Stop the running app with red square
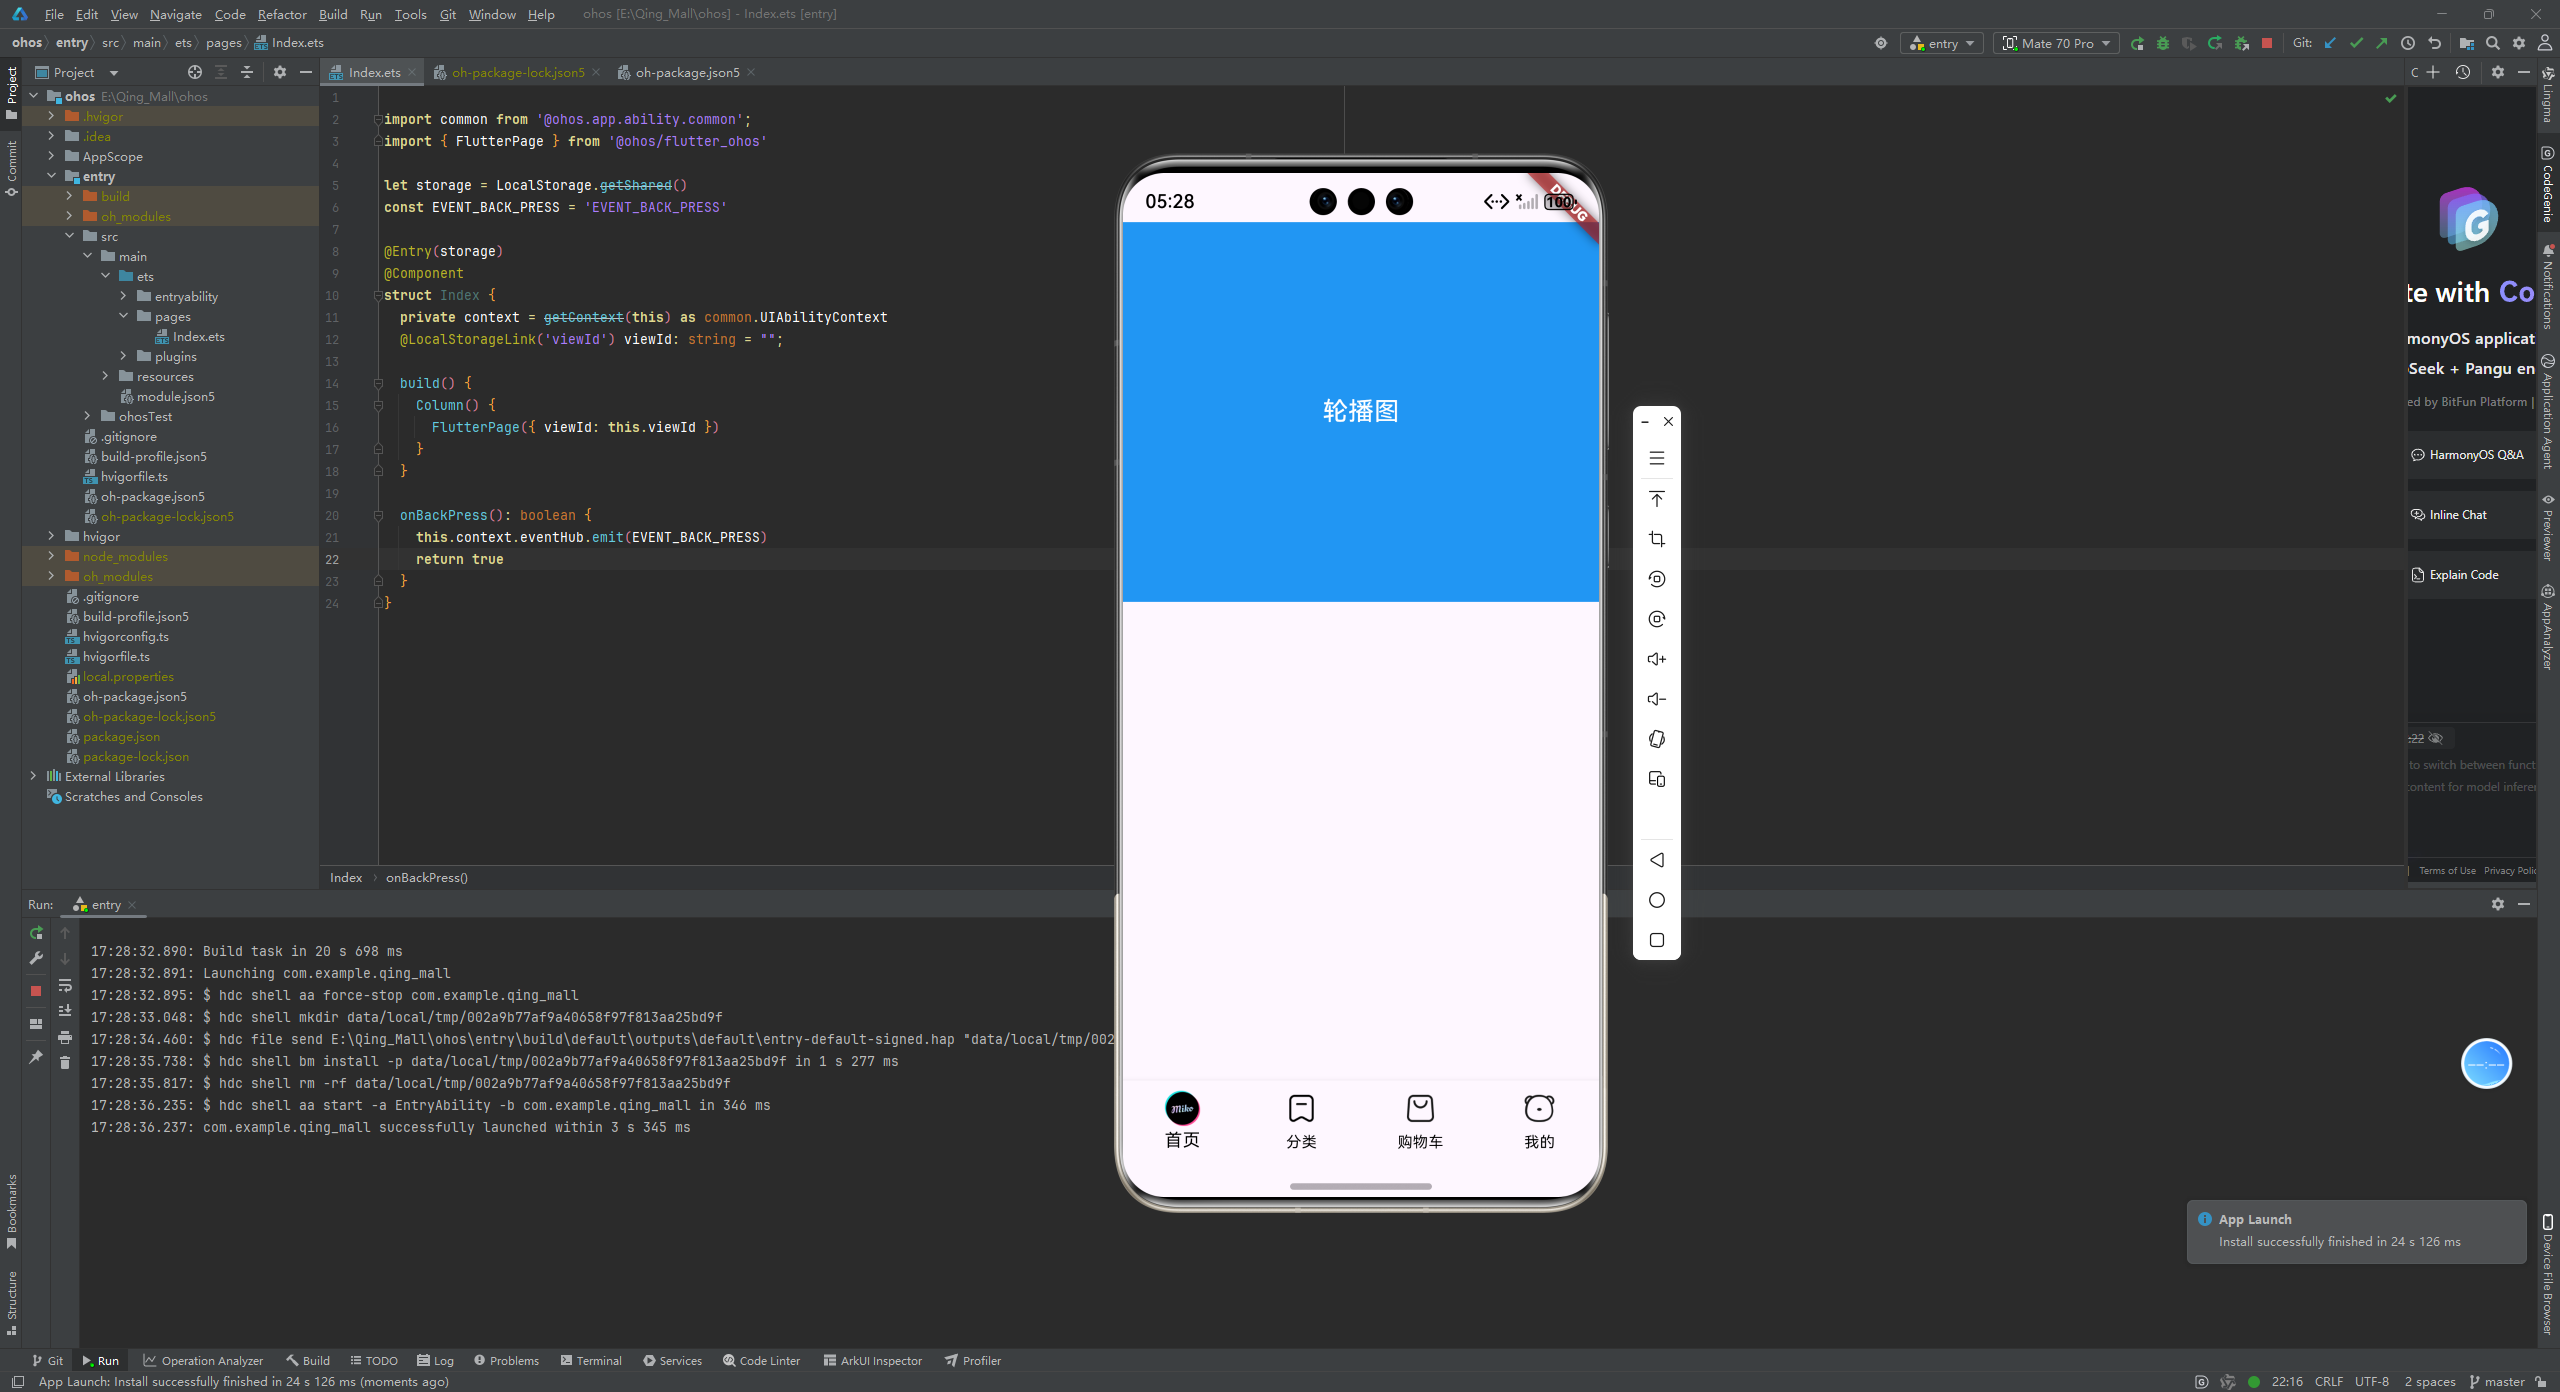This screenshot has width=2560, height=1392. [2267, 43]
